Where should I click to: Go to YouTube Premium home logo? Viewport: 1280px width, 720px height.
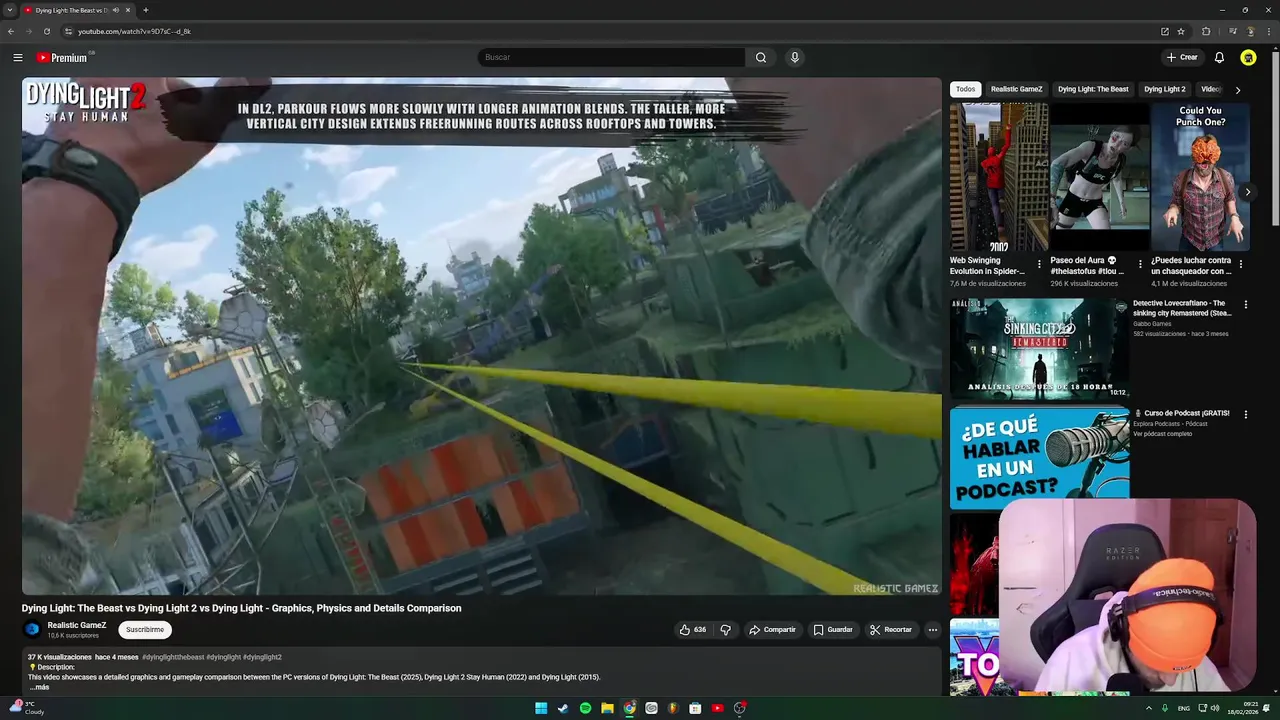(x=63, y=57)
